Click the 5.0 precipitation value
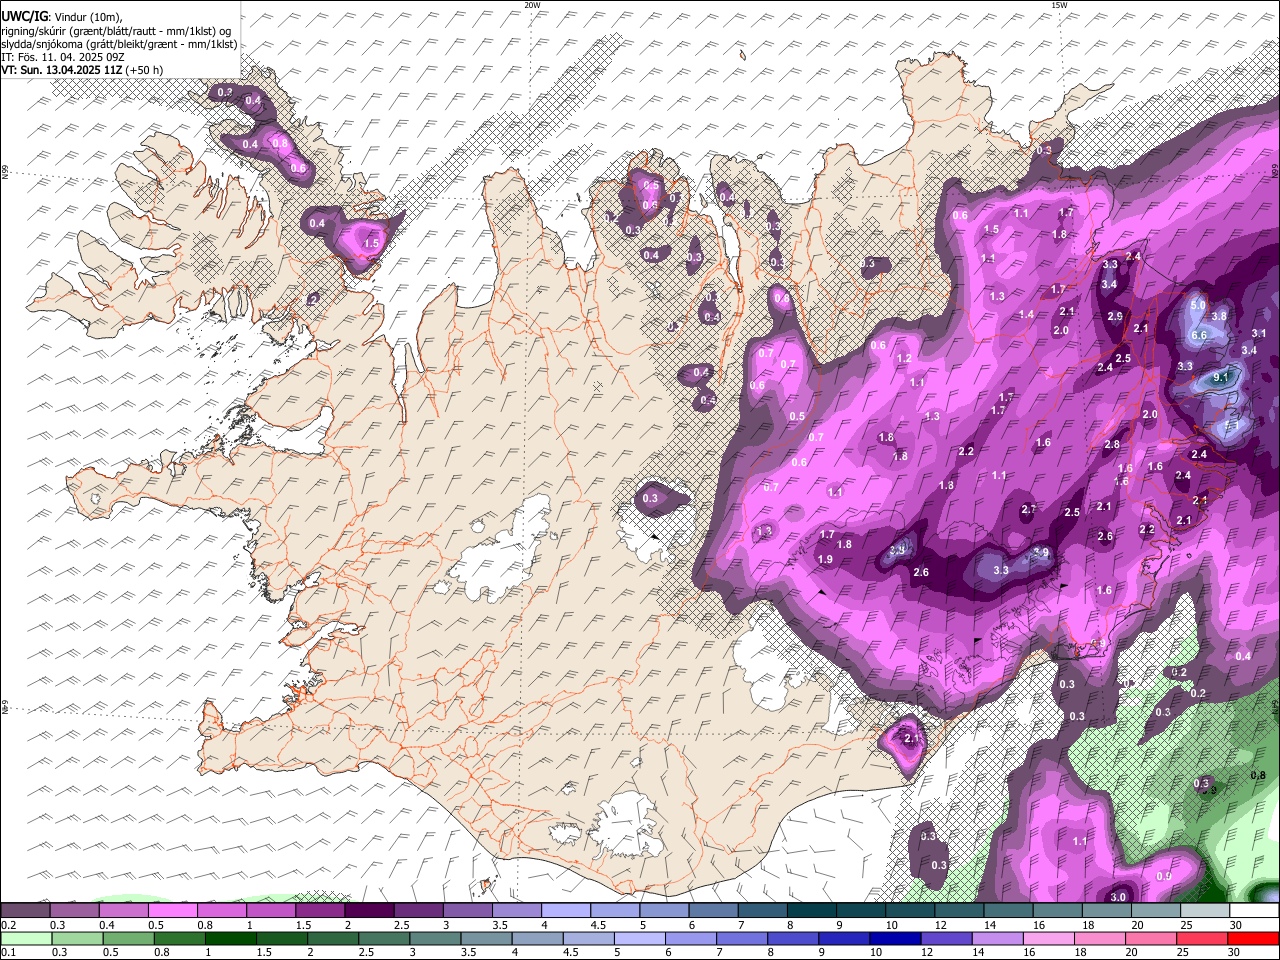This screenshot has width=1280, height=960. pos(1198,305)
